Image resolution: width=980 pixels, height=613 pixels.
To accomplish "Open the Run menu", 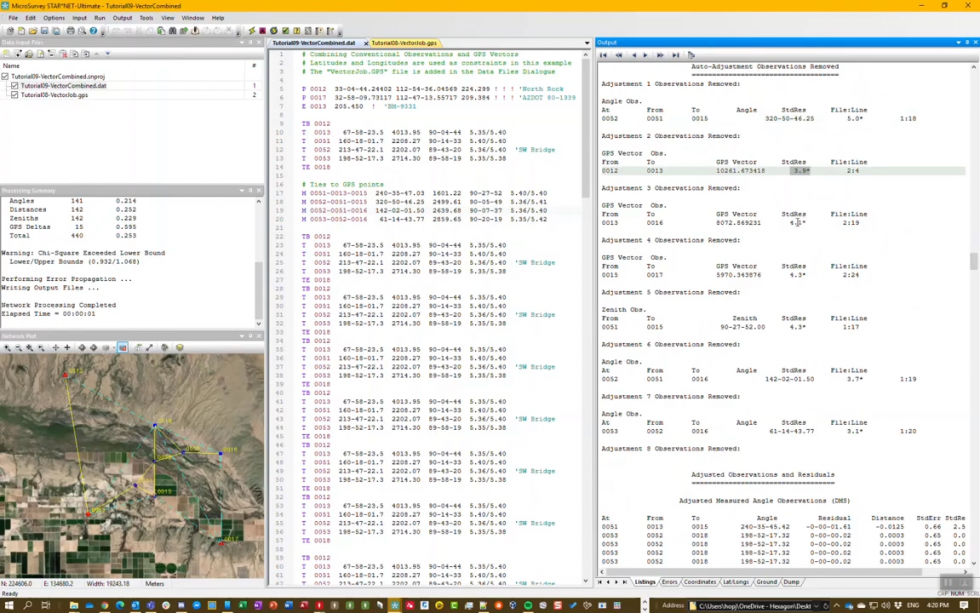I will (100, 18).
